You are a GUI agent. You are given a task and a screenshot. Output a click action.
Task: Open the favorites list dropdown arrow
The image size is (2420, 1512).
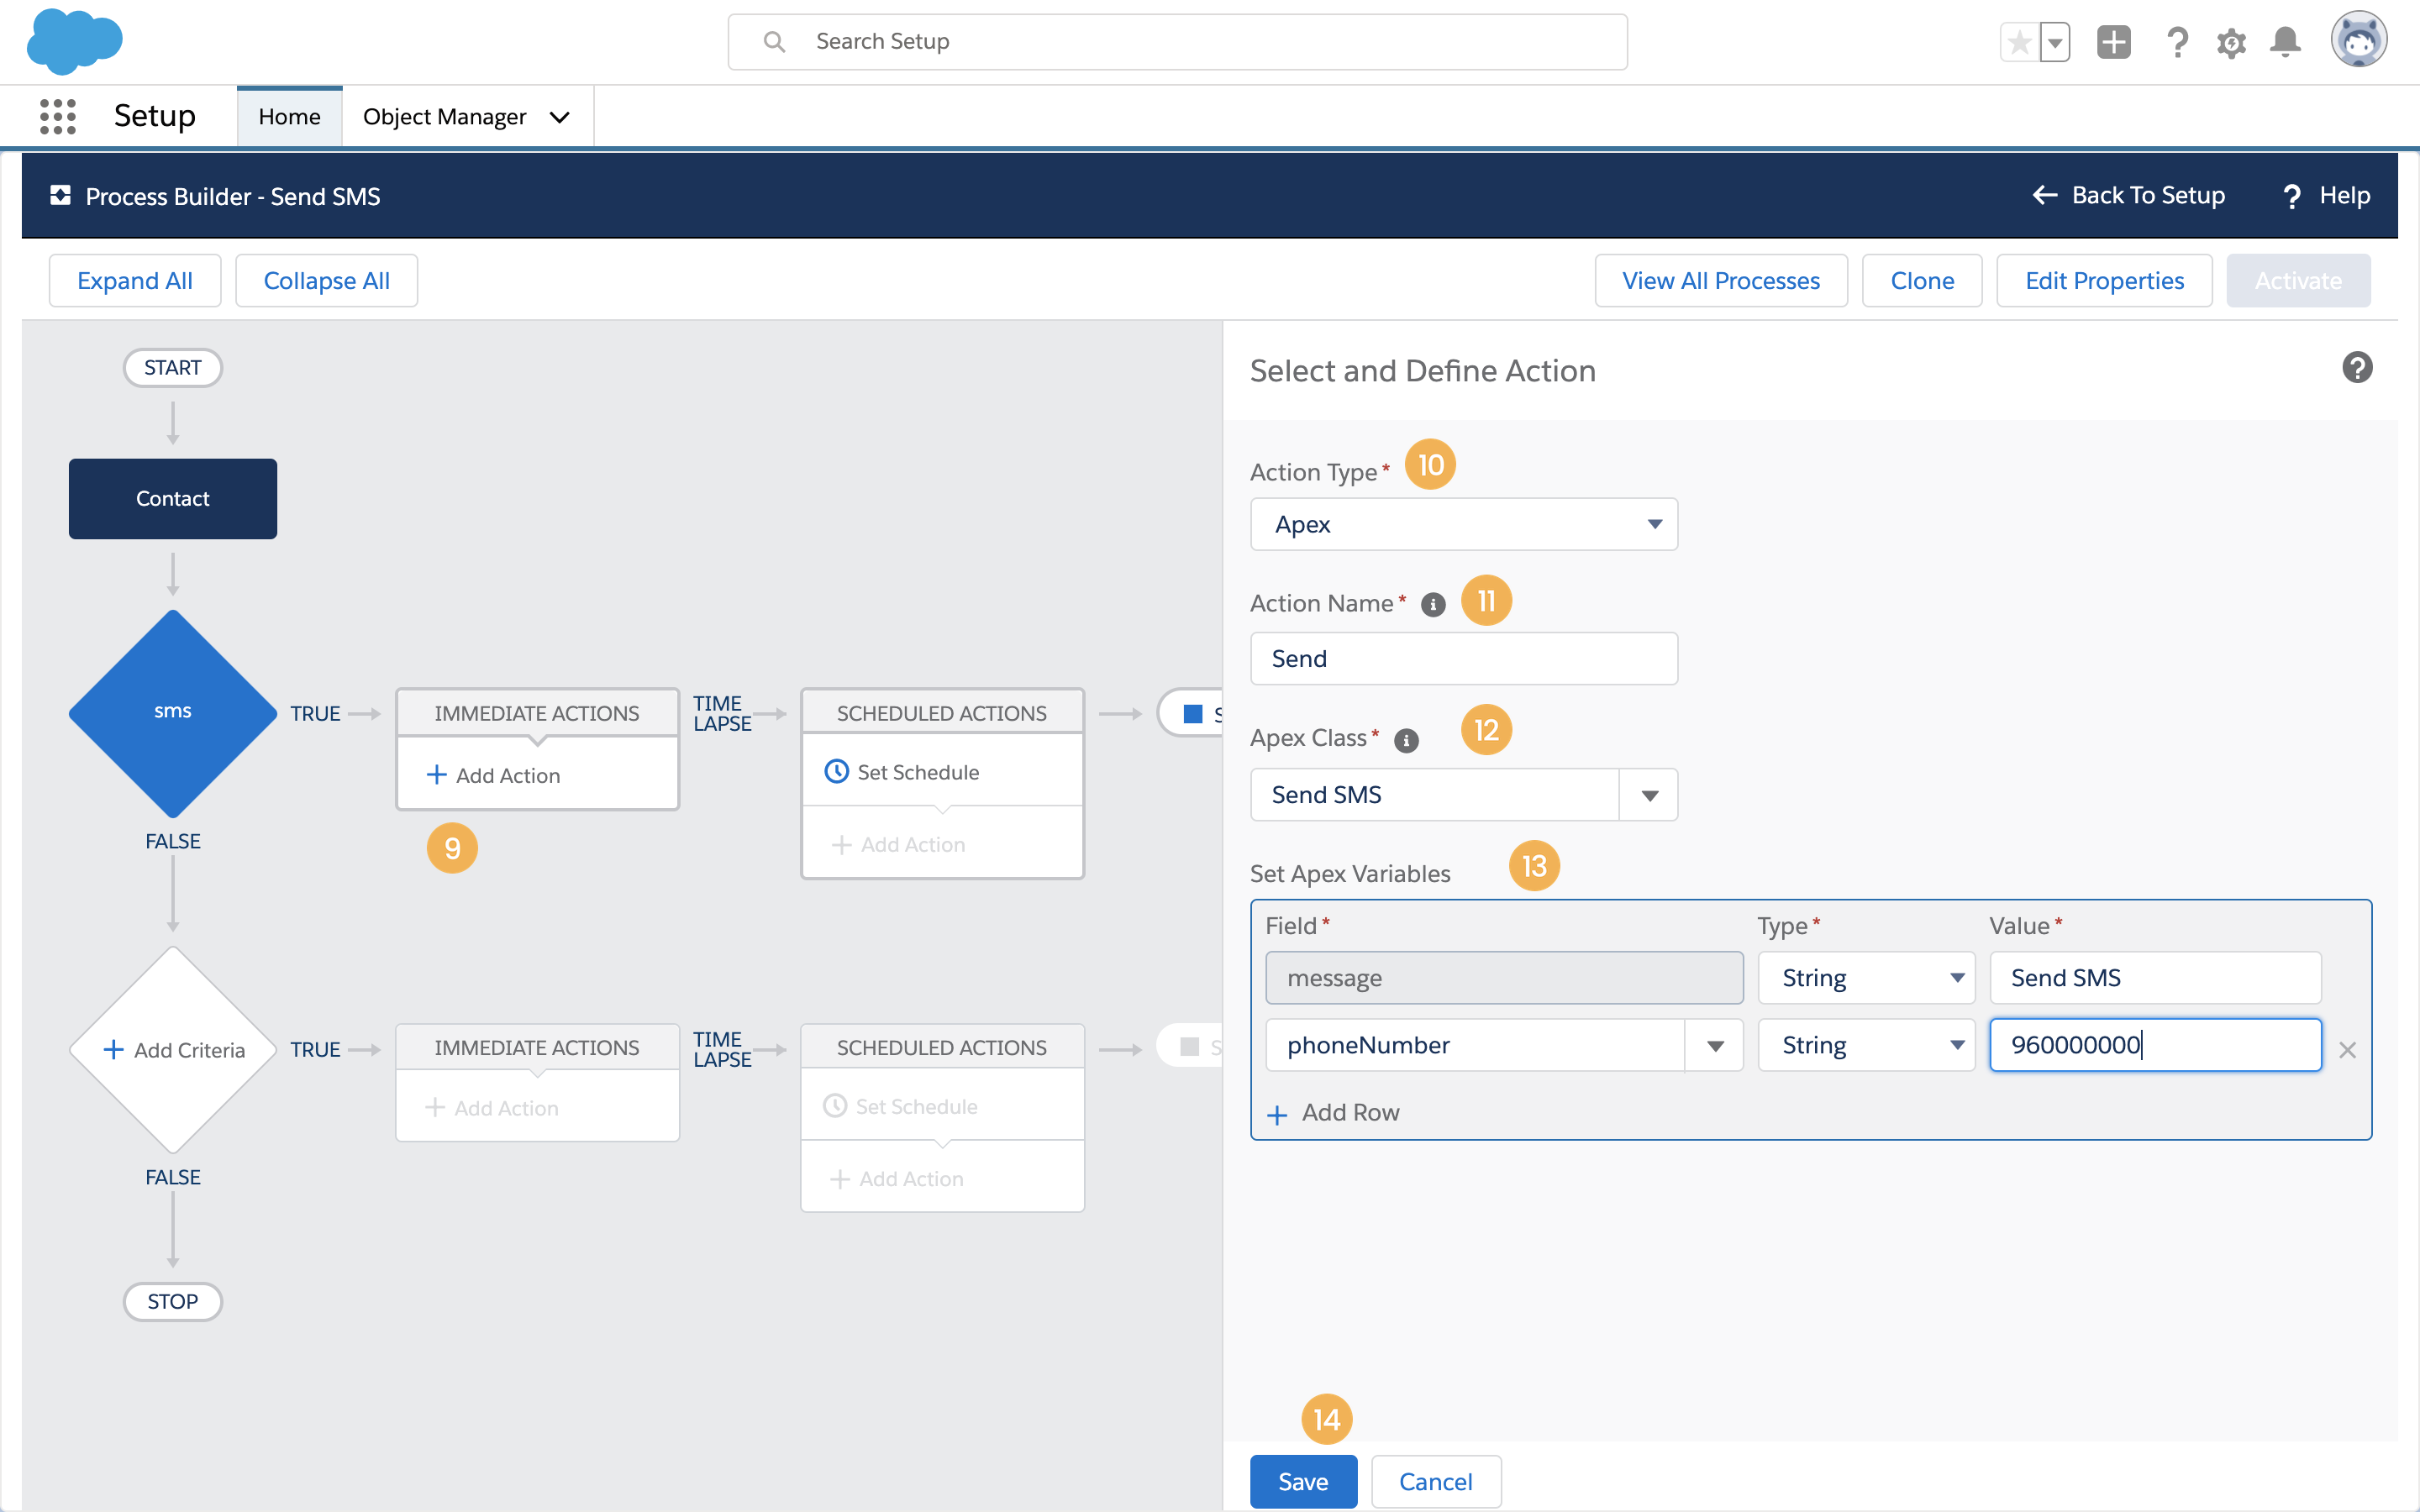[2055, 42]
